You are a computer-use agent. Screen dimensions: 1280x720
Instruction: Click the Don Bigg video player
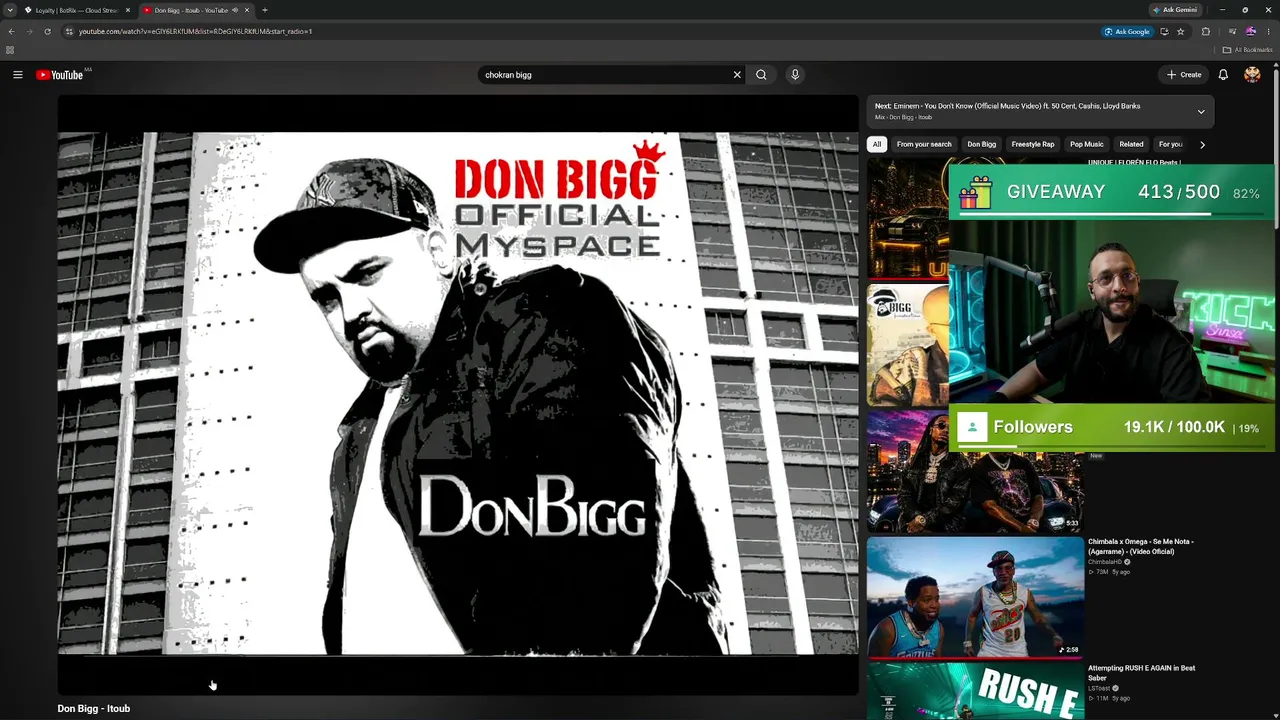[458, 395]
